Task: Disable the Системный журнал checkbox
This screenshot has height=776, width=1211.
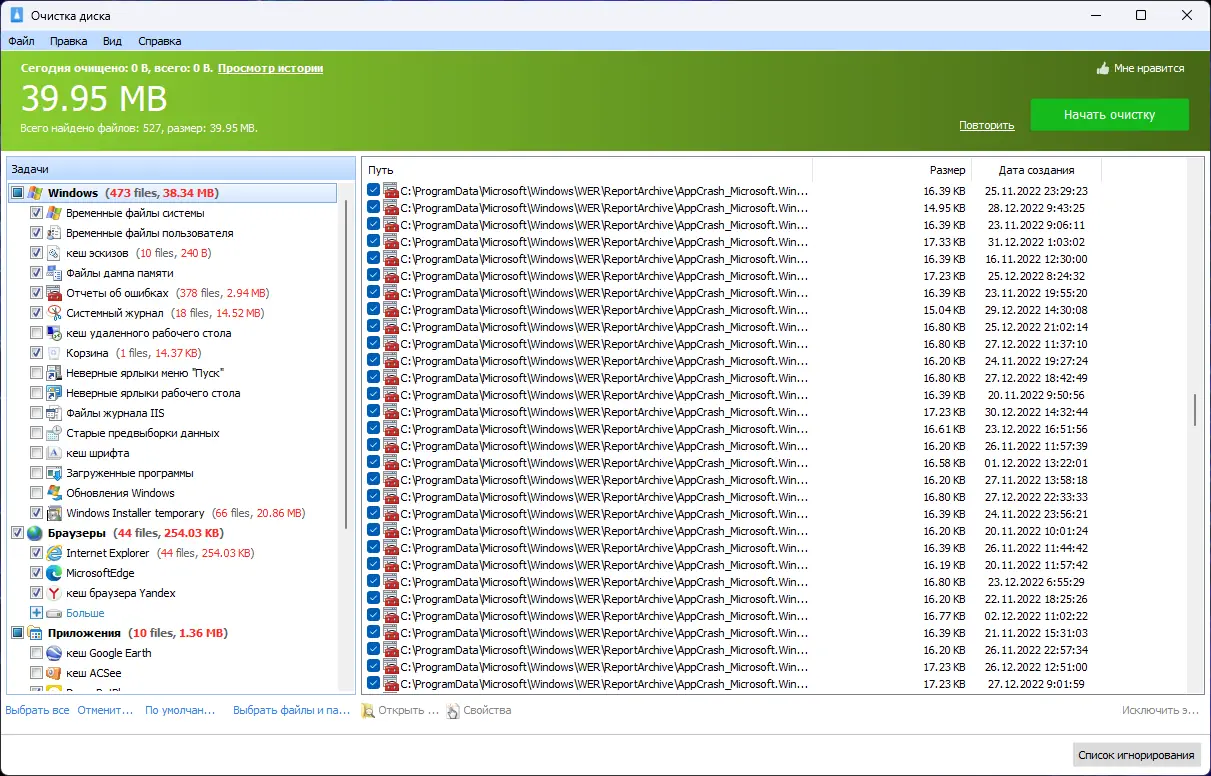Action: coord(34,313)
